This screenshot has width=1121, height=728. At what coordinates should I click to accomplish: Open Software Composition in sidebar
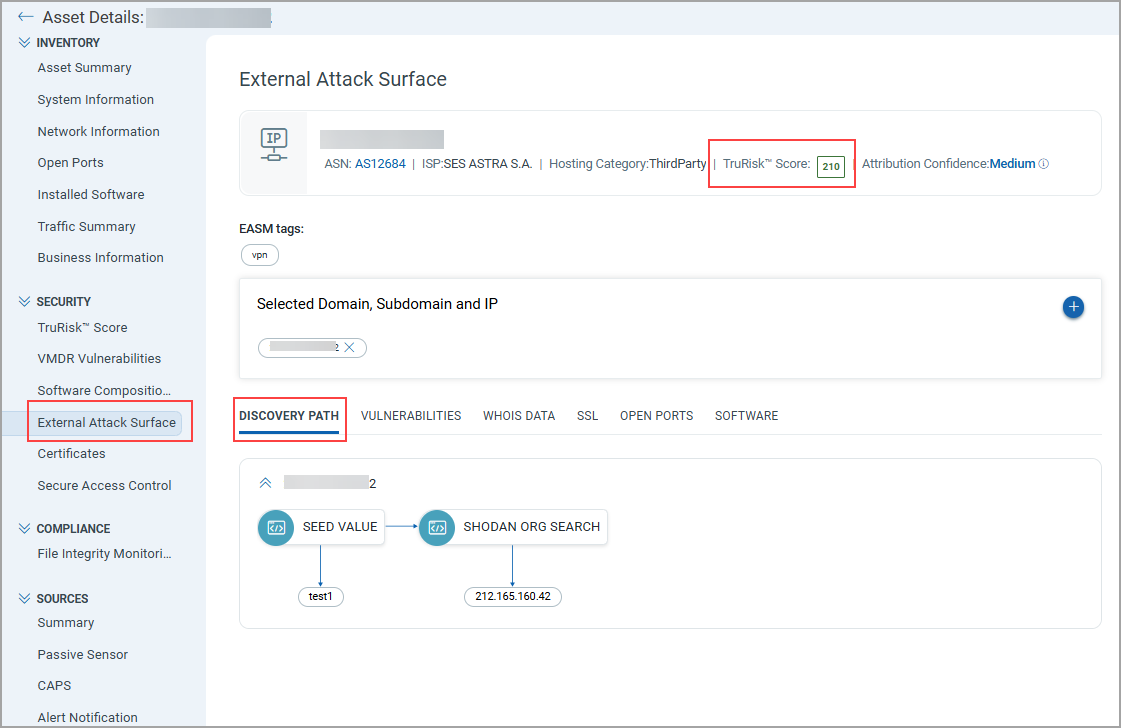click(104, 390)
